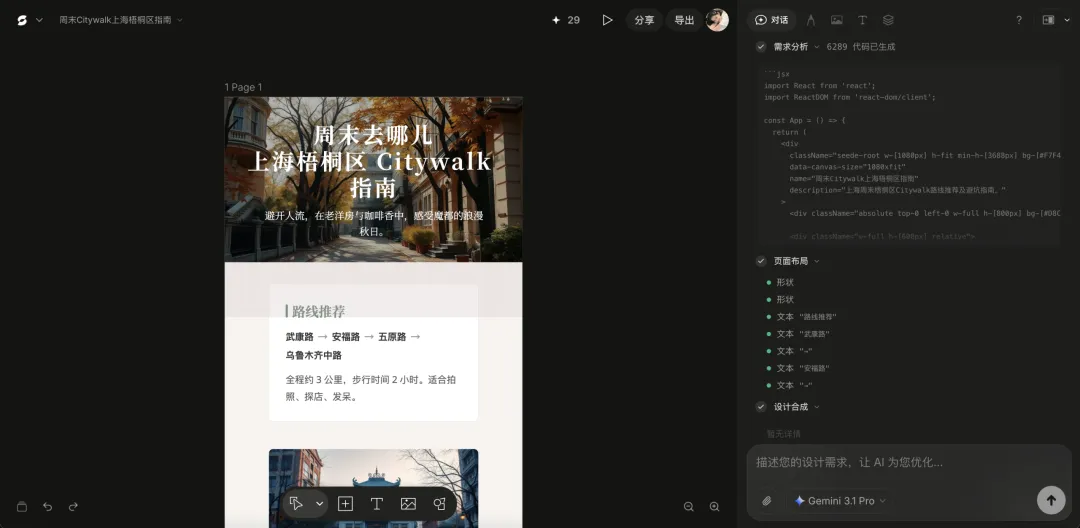Click the 乌鲁木齐中路 text on canvas
Viewport: 1080px width, 528px height.
point(314,355)
